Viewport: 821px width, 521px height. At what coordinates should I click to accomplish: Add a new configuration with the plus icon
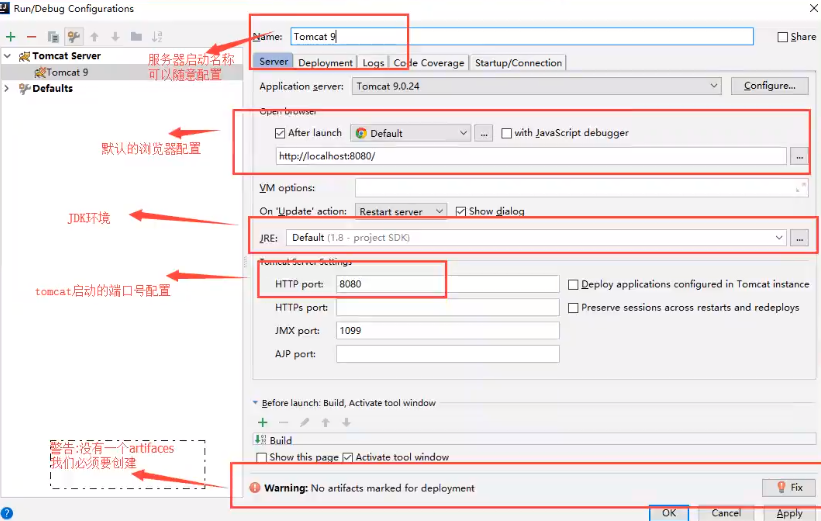click(10, 37)
